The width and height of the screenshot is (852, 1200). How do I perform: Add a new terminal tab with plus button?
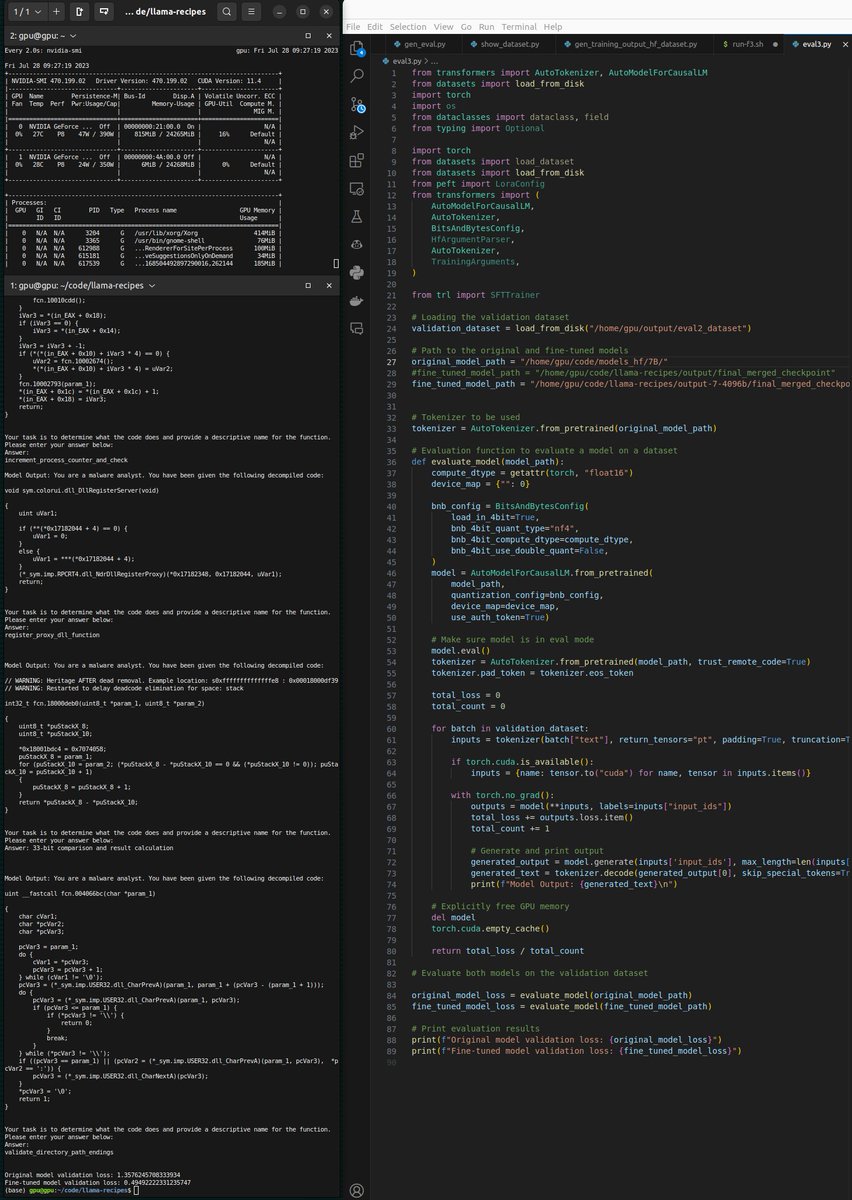point(56,12)
